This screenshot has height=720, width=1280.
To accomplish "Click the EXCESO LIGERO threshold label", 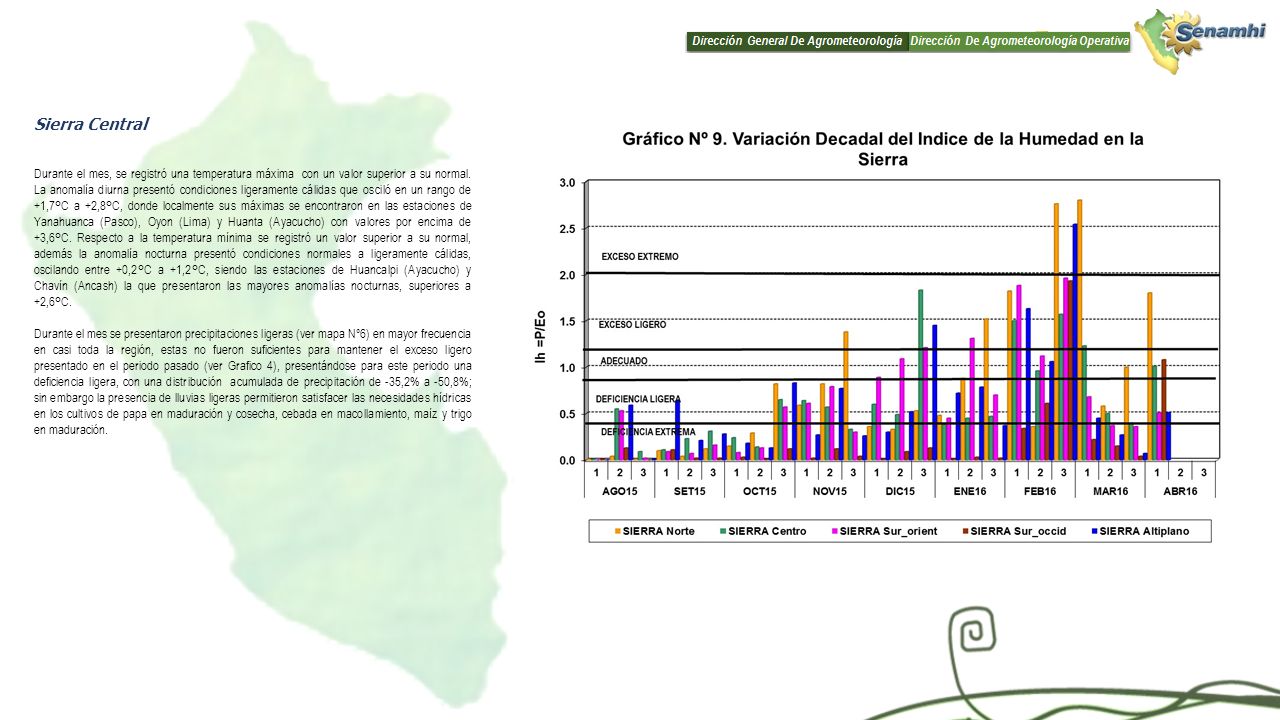I will tap(632, 325).
